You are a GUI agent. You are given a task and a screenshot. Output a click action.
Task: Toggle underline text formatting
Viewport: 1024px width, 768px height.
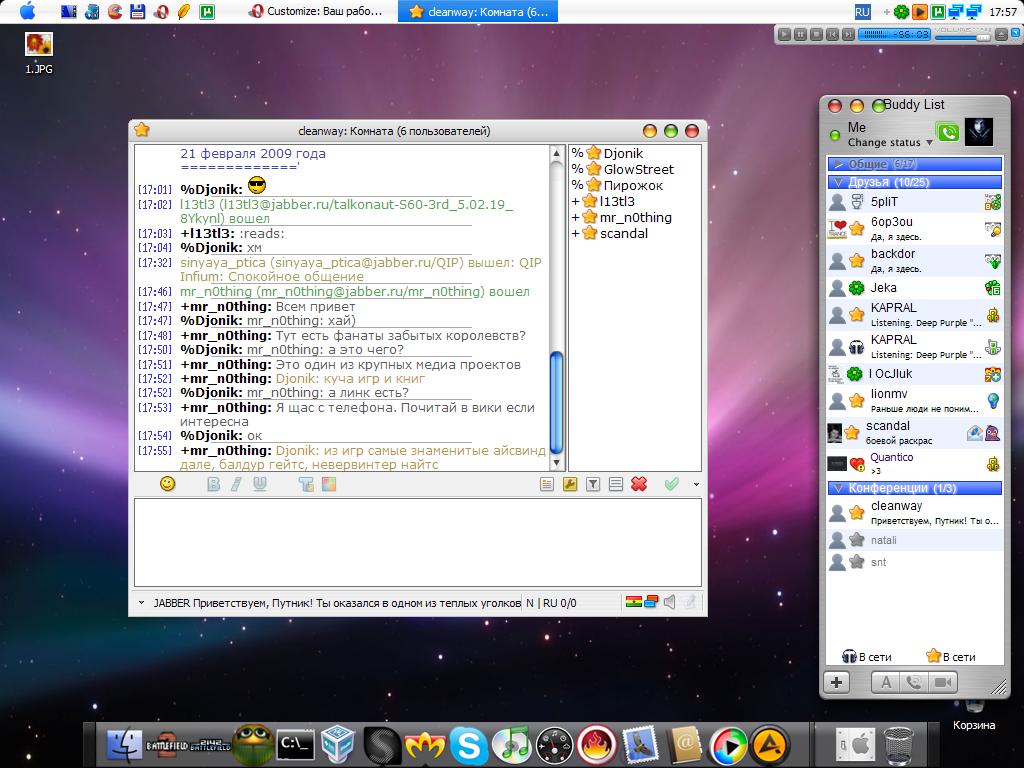click(x=260, y=484)
